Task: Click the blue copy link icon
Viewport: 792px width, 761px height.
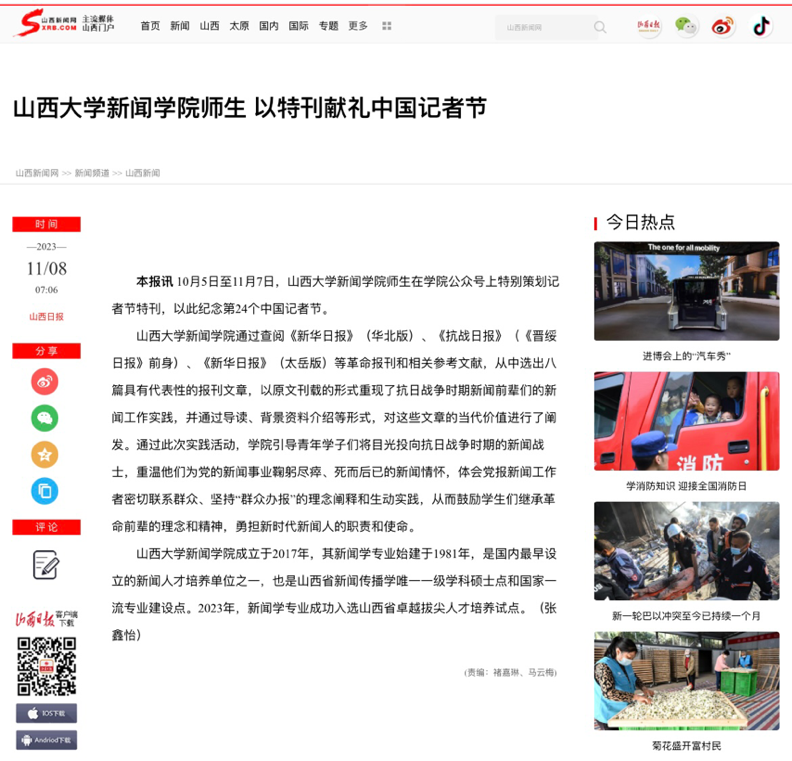Action: [45, 490]
